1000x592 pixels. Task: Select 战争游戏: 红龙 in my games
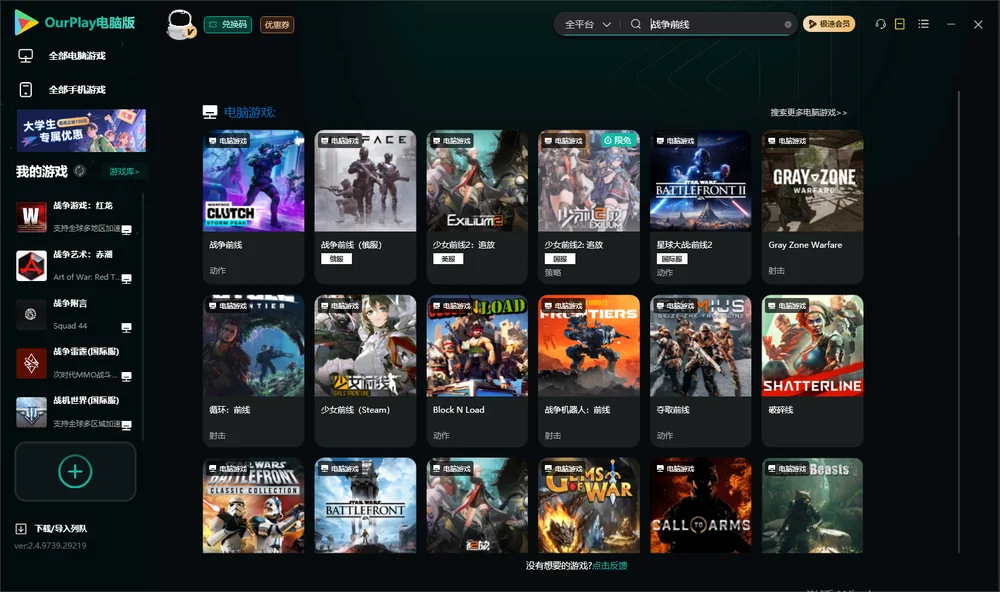pyautogui.click(x=75, y=217)
